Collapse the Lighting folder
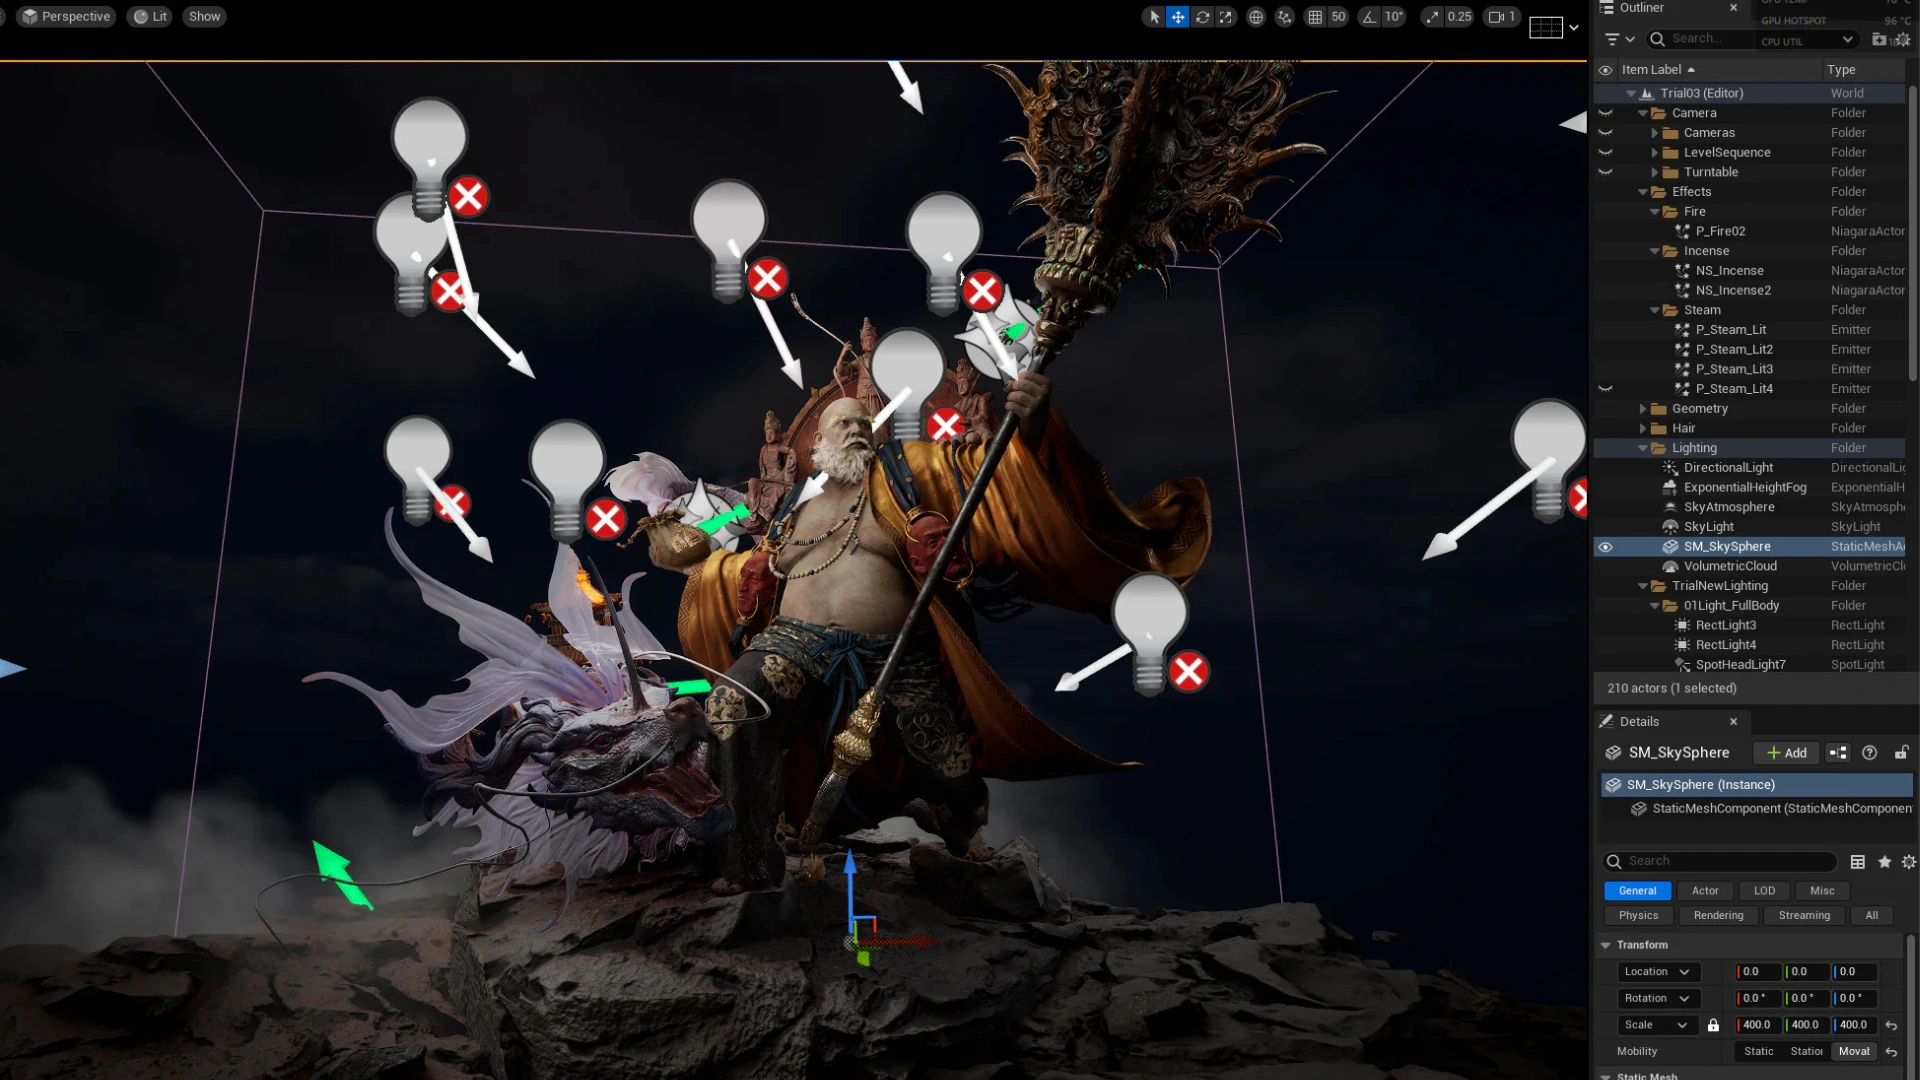The width and height of the screenshot is (1920, 1080). [1643, 448]
